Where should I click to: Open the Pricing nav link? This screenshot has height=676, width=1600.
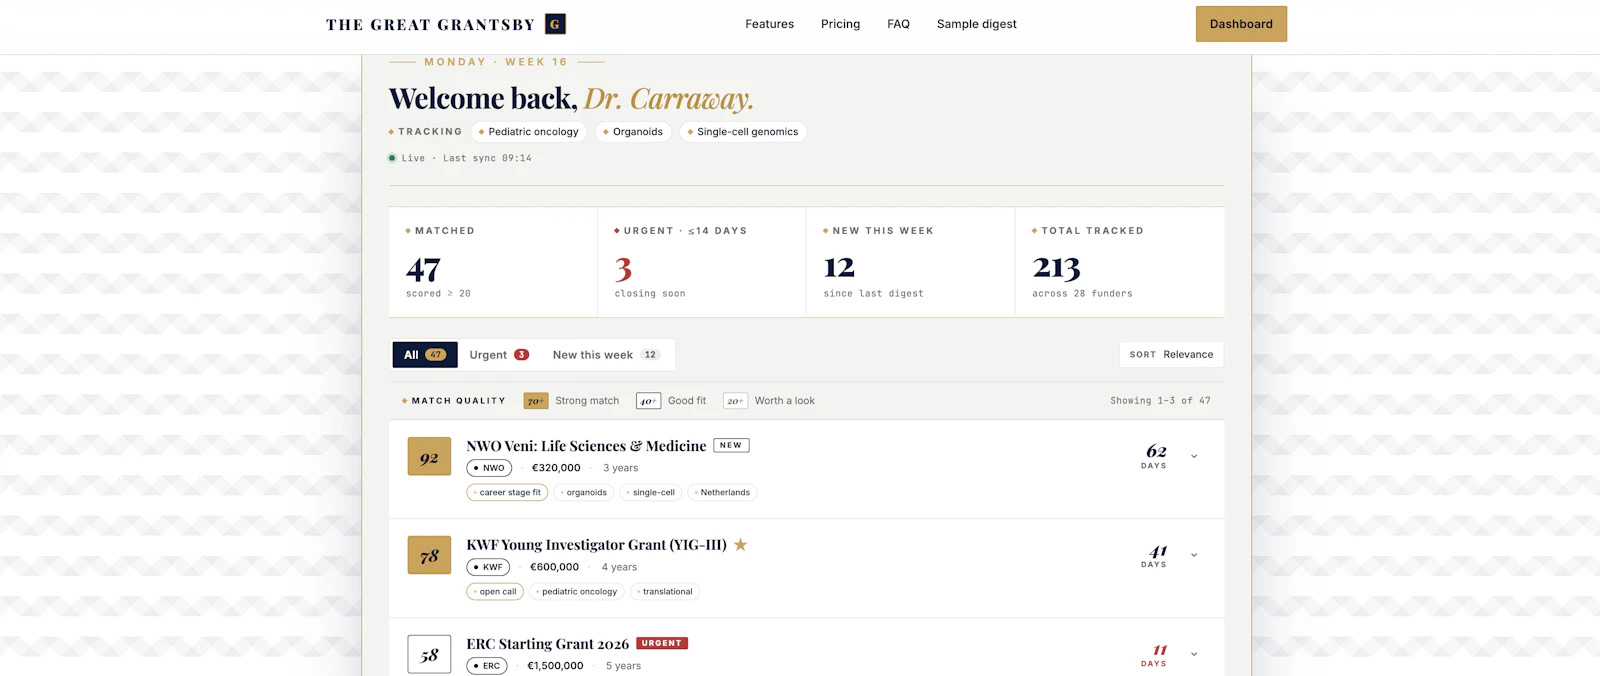coord(840,24)
